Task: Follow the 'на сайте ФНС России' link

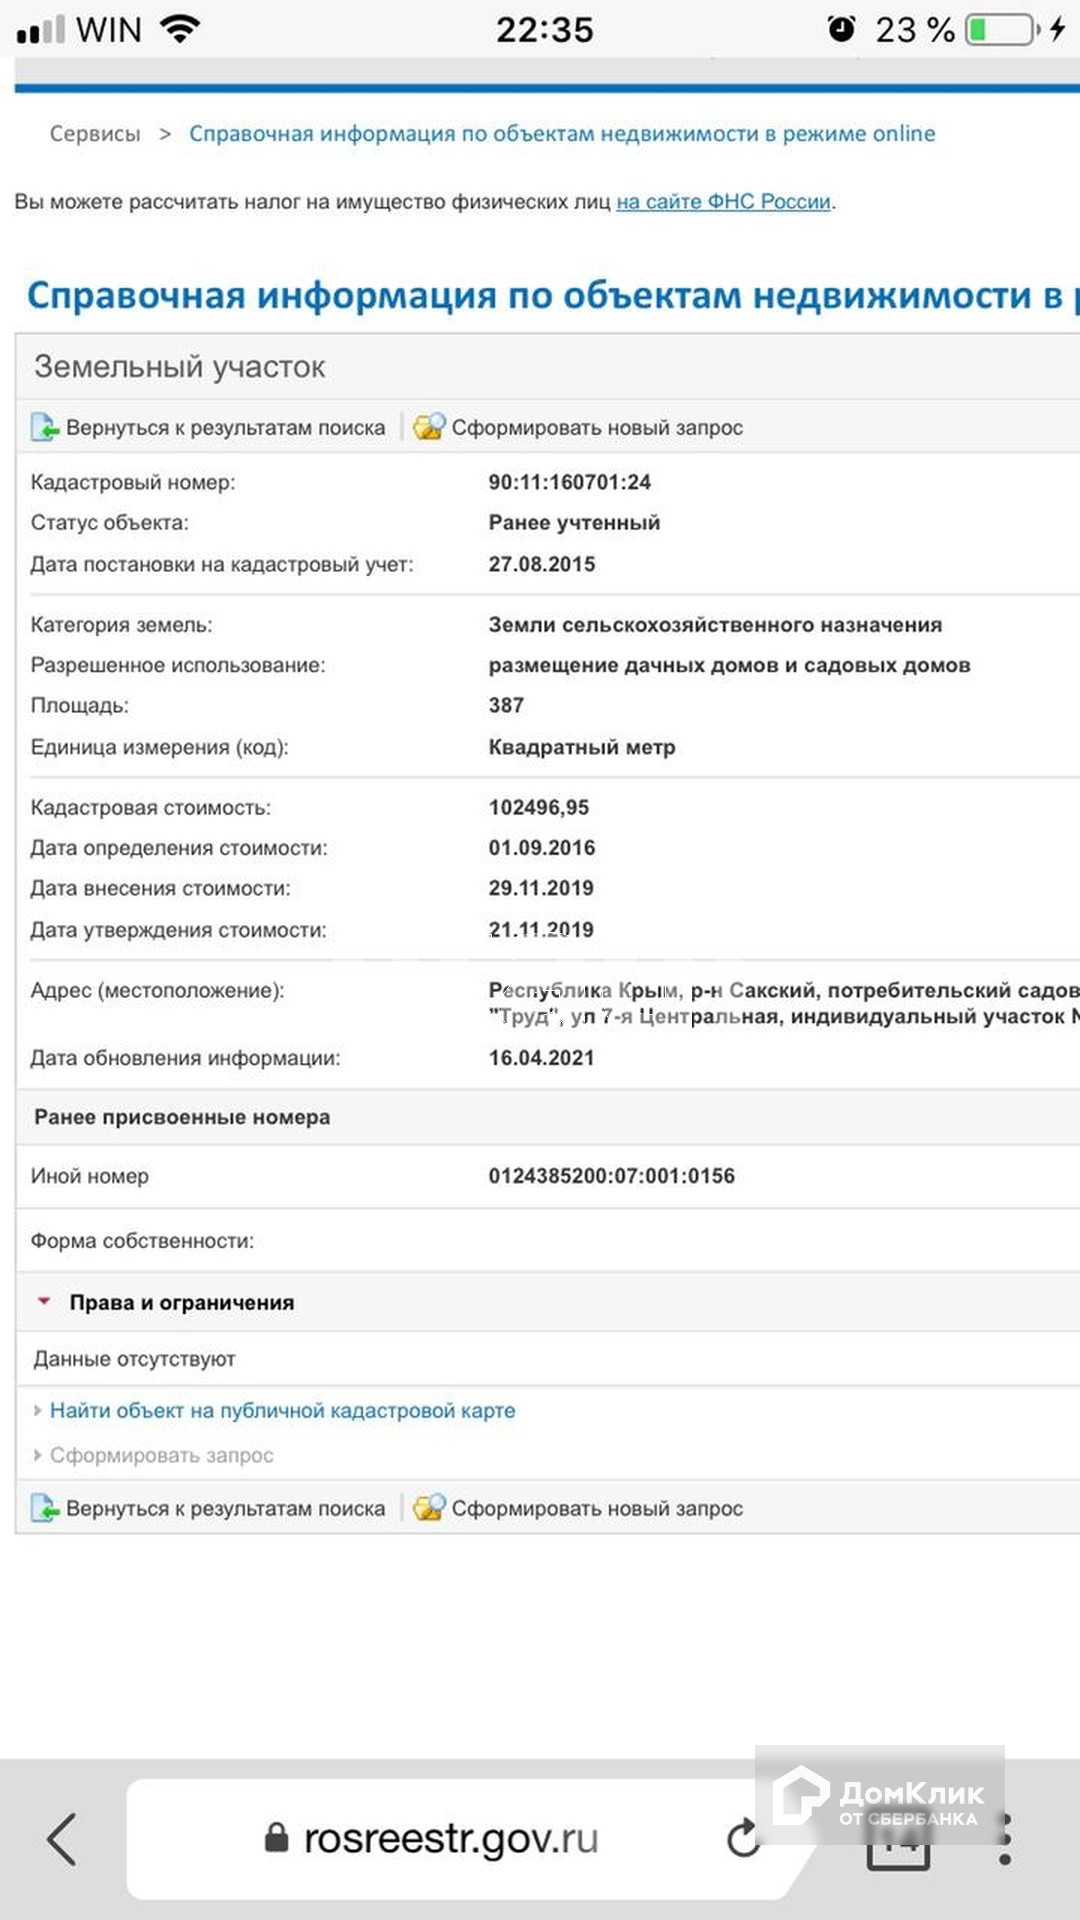Action: (723, 202)
